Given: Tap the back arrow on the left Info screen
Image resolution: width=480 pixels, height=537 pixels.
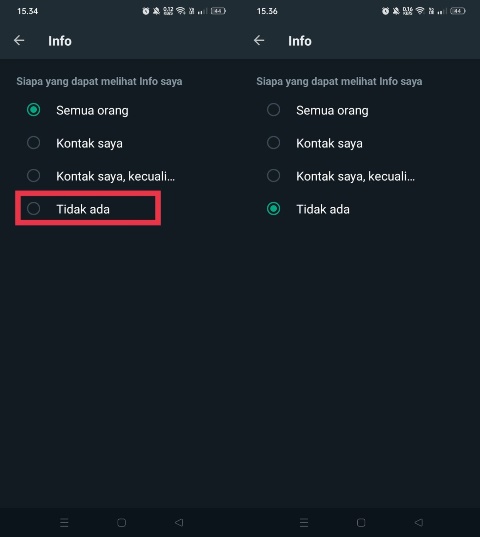Looking at the screenshot, I should [x=19, y=41].
